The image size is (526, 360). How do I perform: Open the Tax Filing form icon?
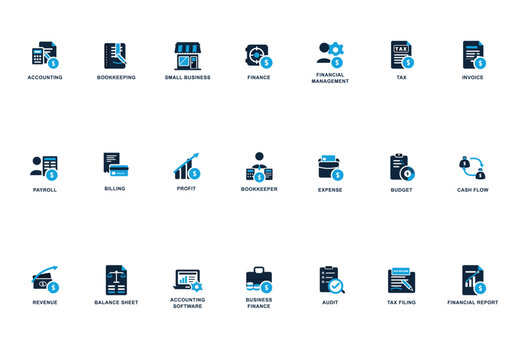[x=402, y=280]
